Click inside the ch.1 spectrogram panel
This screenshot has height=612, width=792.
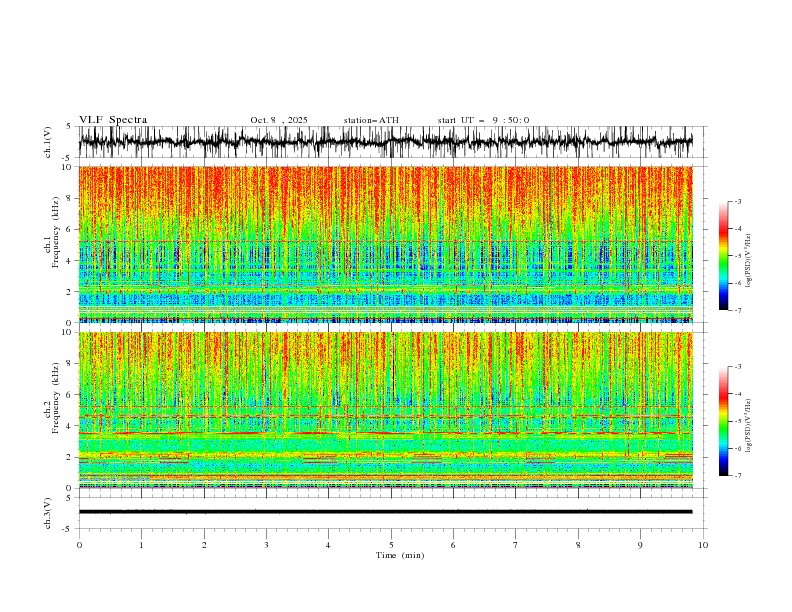click(385, 244)
